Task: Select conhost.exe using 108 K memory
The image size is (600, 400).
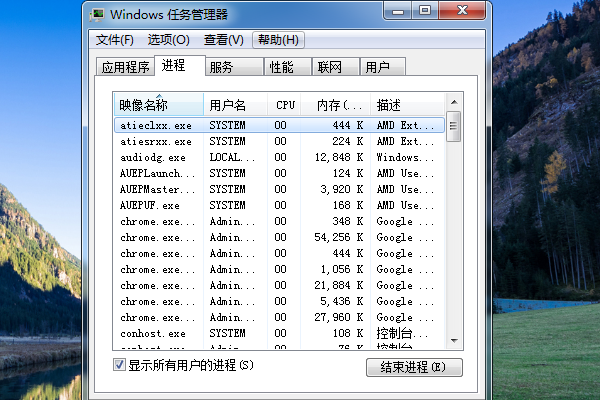Action: coord(279,333)
